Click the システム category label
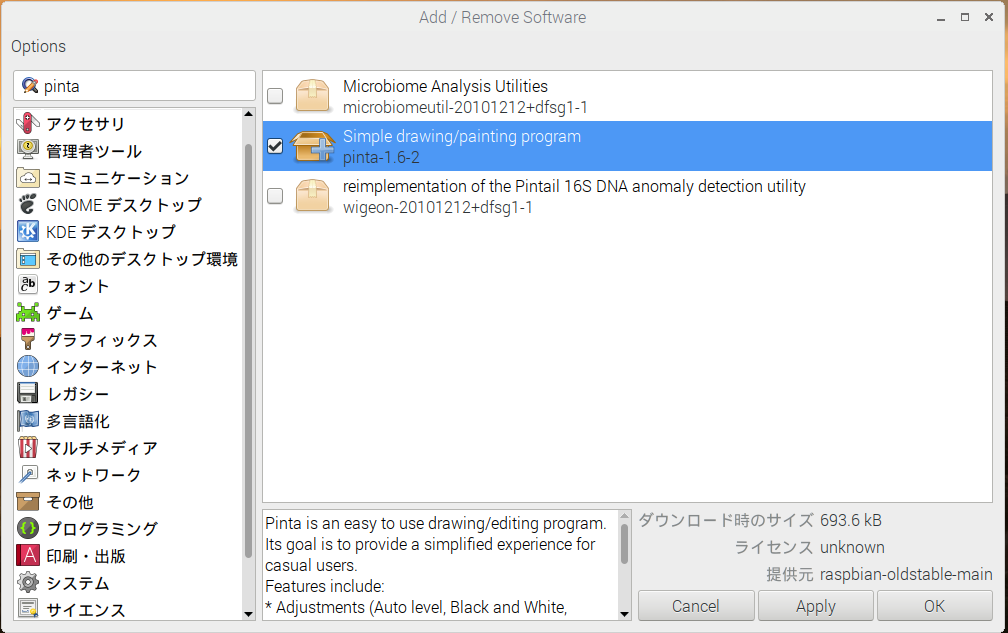The image size is (1008, 633). [x=78, y=583]
